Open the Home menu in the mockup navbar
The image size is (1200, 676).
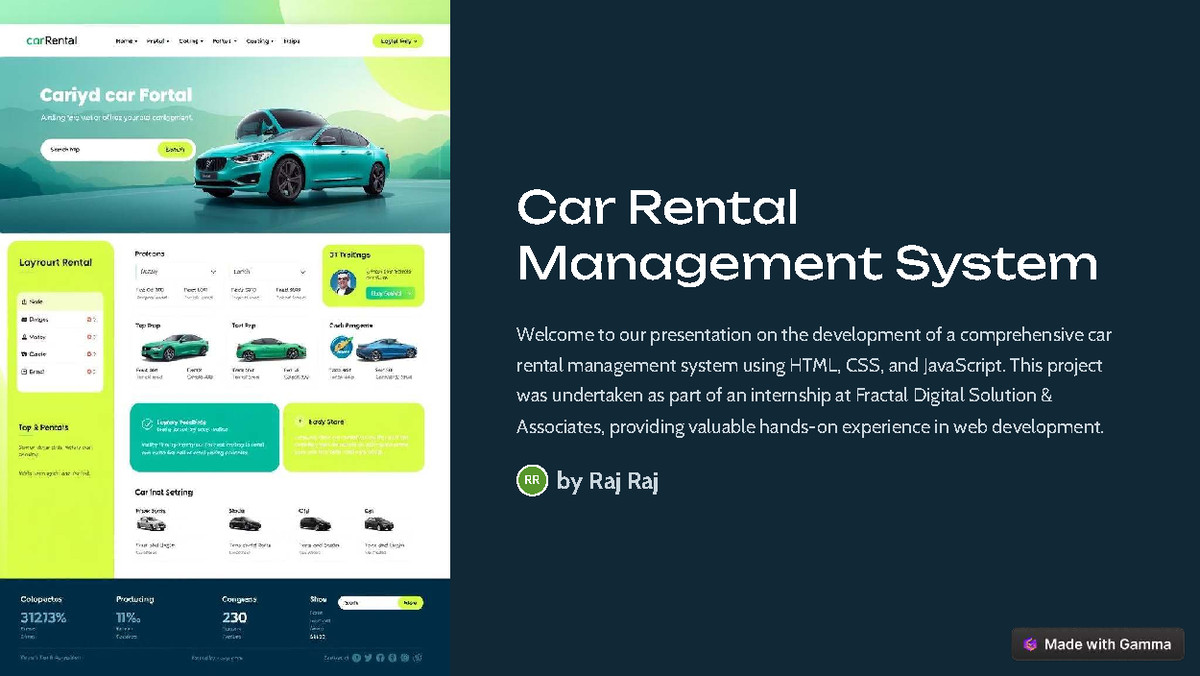pos(126,41)
